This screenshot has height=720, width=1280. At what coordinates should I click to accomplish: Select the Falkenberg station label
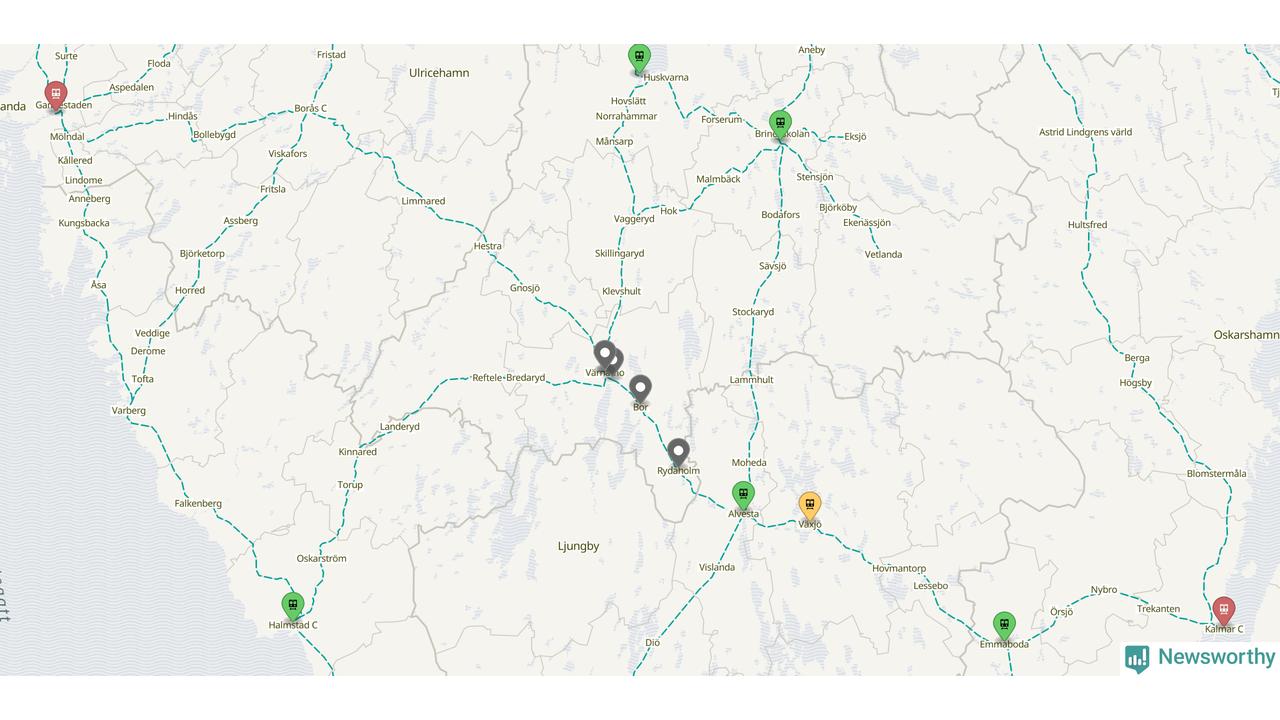tap(198, 503)
